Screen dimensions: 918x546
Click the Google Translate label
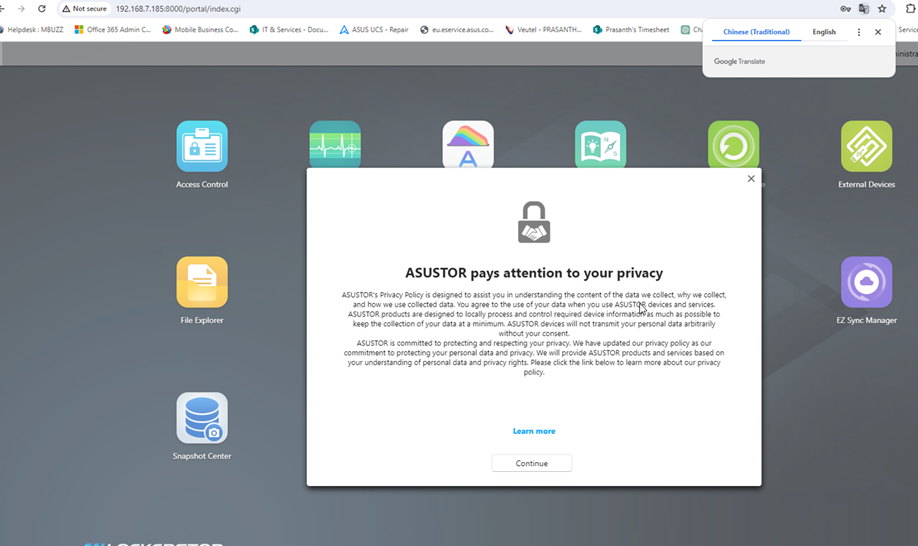coord(739,61)
